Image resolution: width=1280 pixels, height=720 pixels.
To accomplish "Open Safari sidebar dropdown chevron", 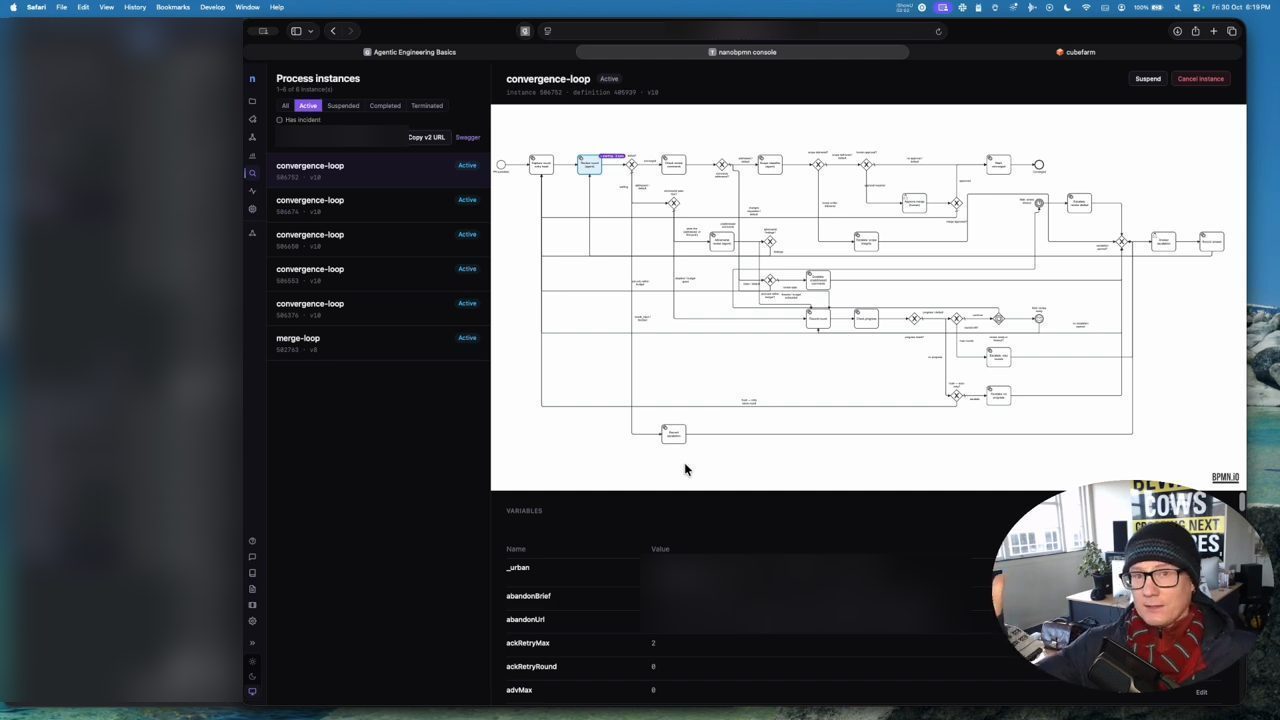I will click(x=311, y=31).
